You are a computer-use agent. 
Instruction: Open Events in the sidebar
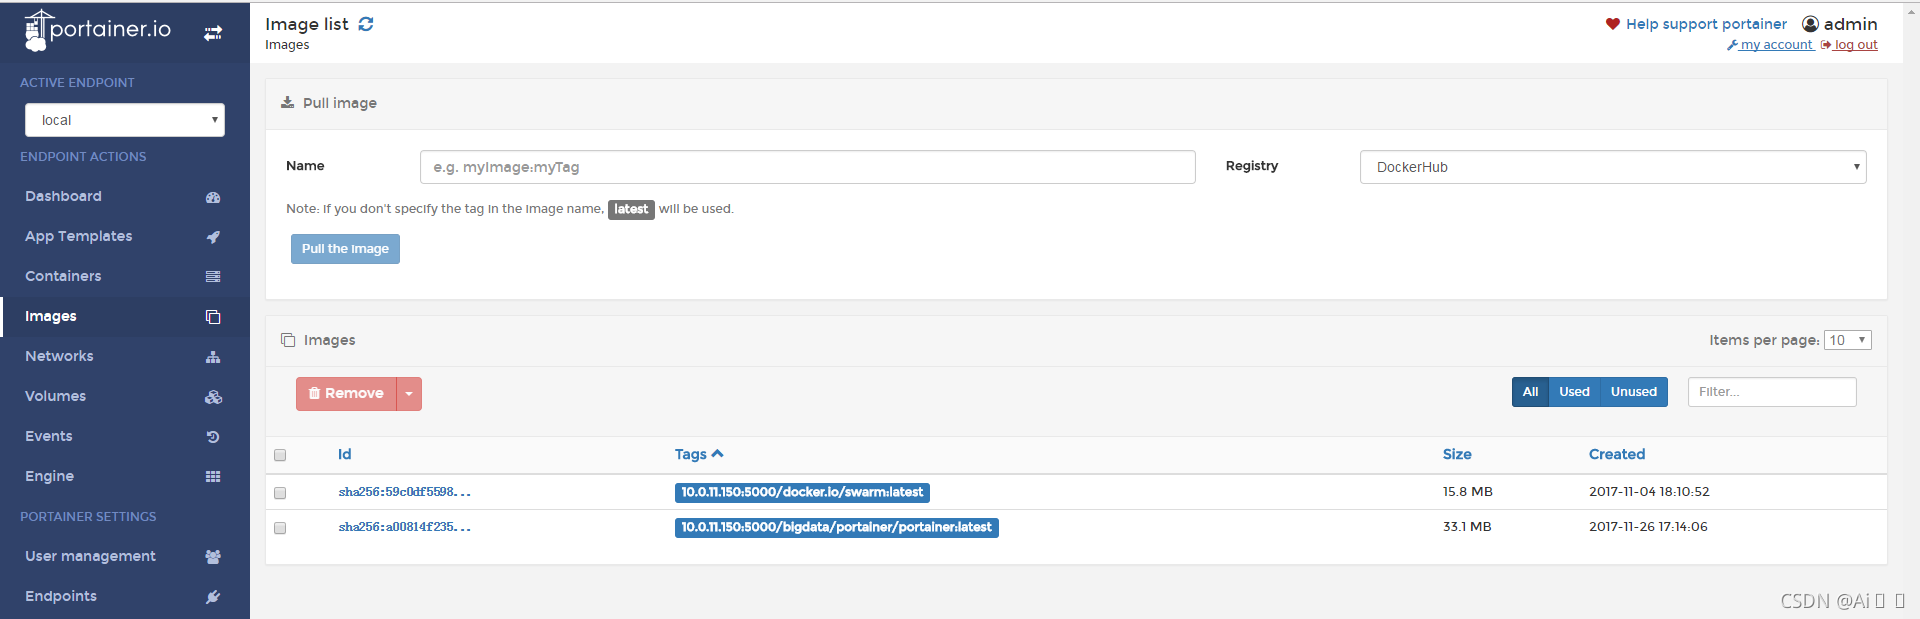(x=125, y=436)
